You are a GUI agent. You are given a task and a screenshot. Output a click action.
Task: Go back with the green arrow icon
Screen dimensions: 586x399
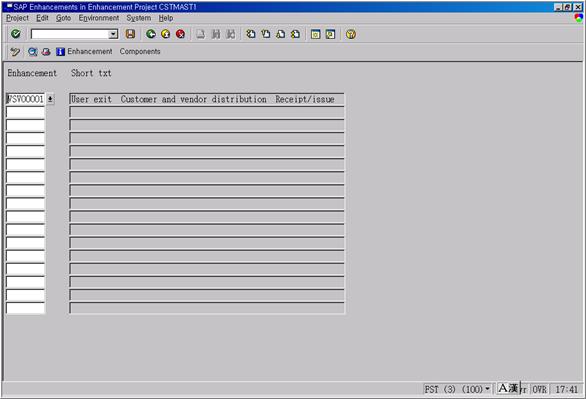151,34
